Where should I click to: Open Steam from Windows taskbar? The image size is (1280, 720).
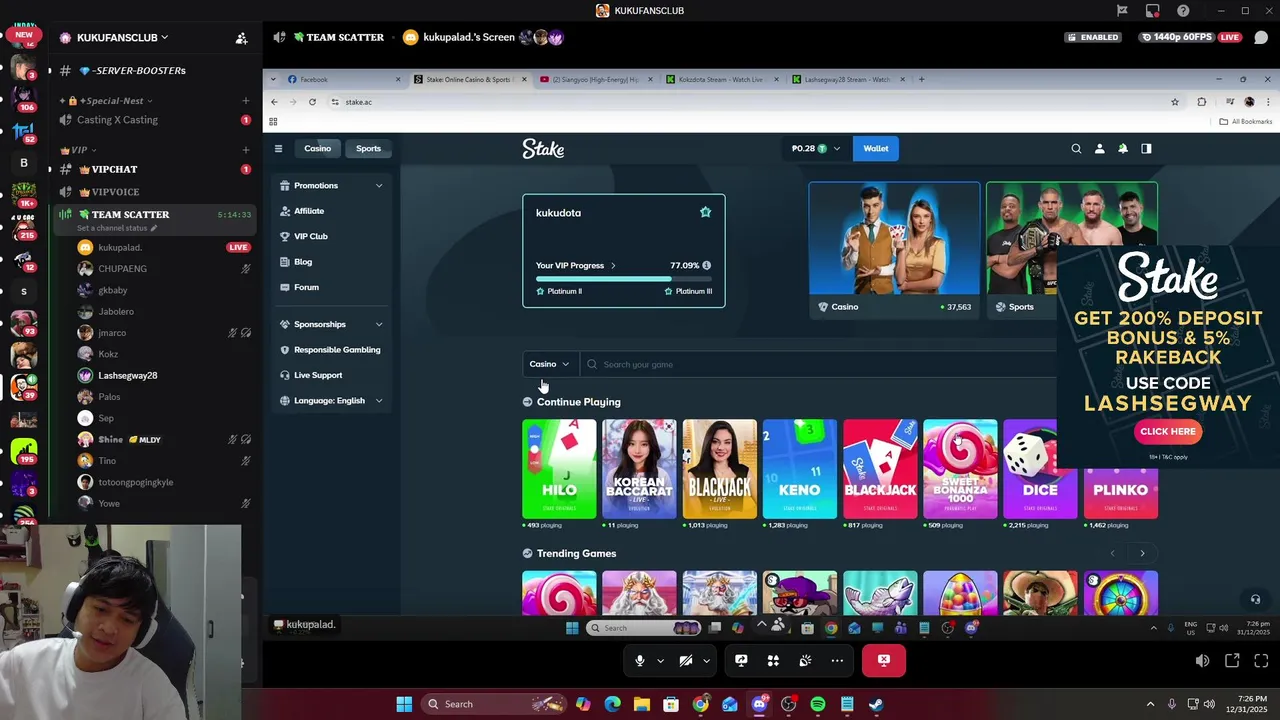pyautogui.click(x=876, y=704)
